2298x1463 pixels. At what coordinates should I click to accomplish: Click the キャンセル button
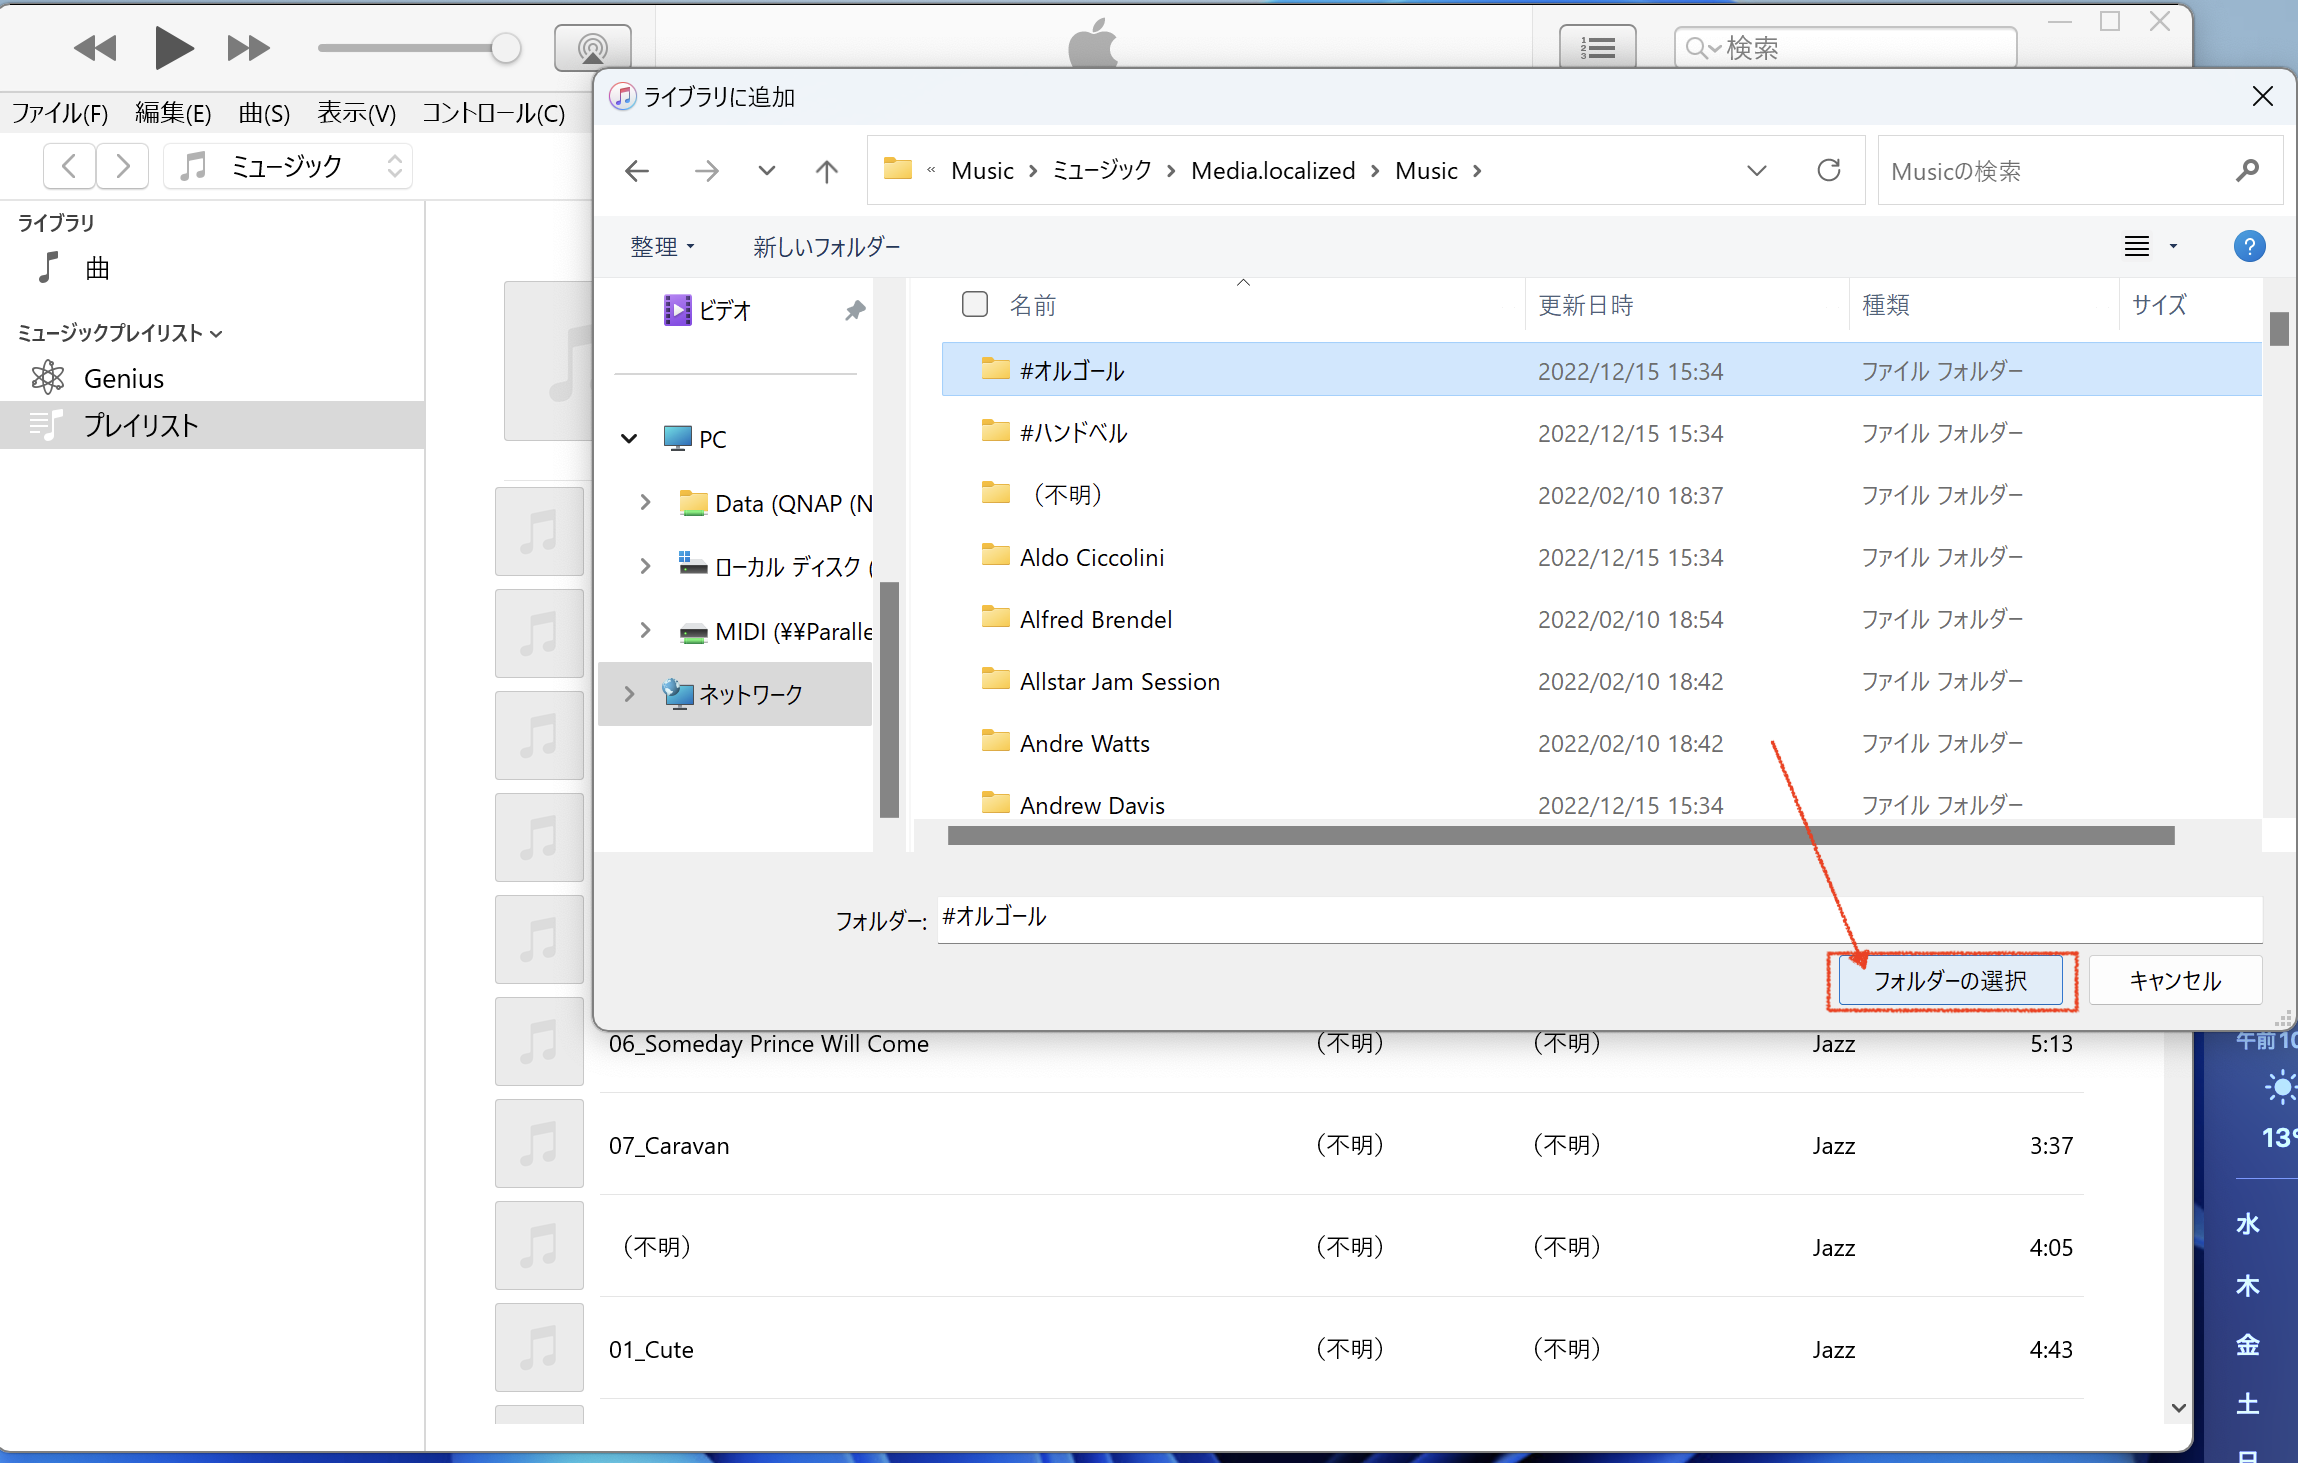(x=2174, y=981)
